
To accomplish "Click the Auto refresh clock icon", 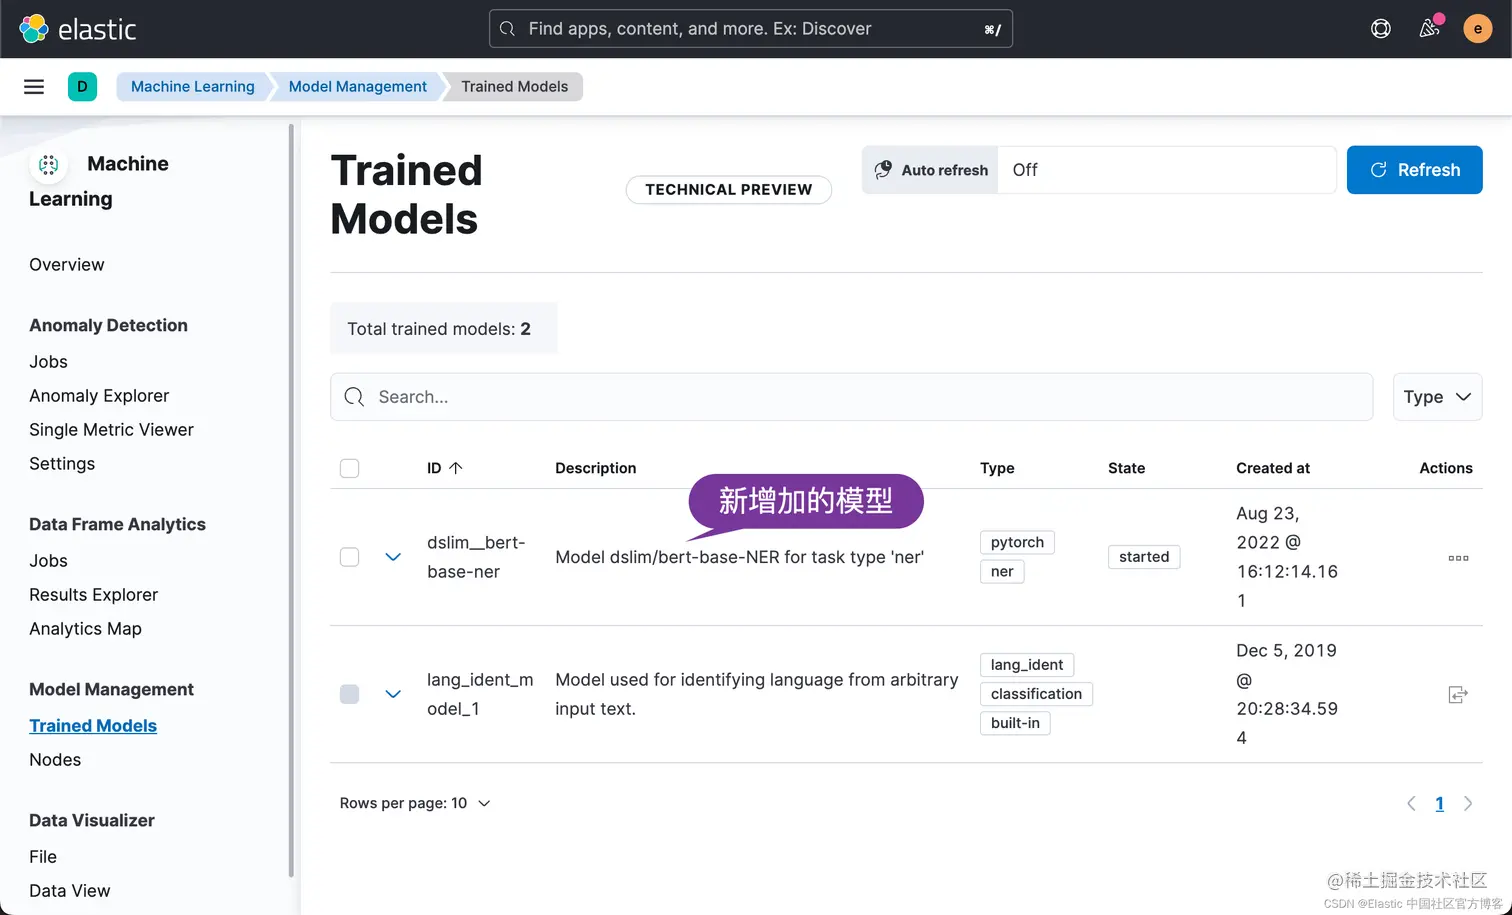I will 883,170.
